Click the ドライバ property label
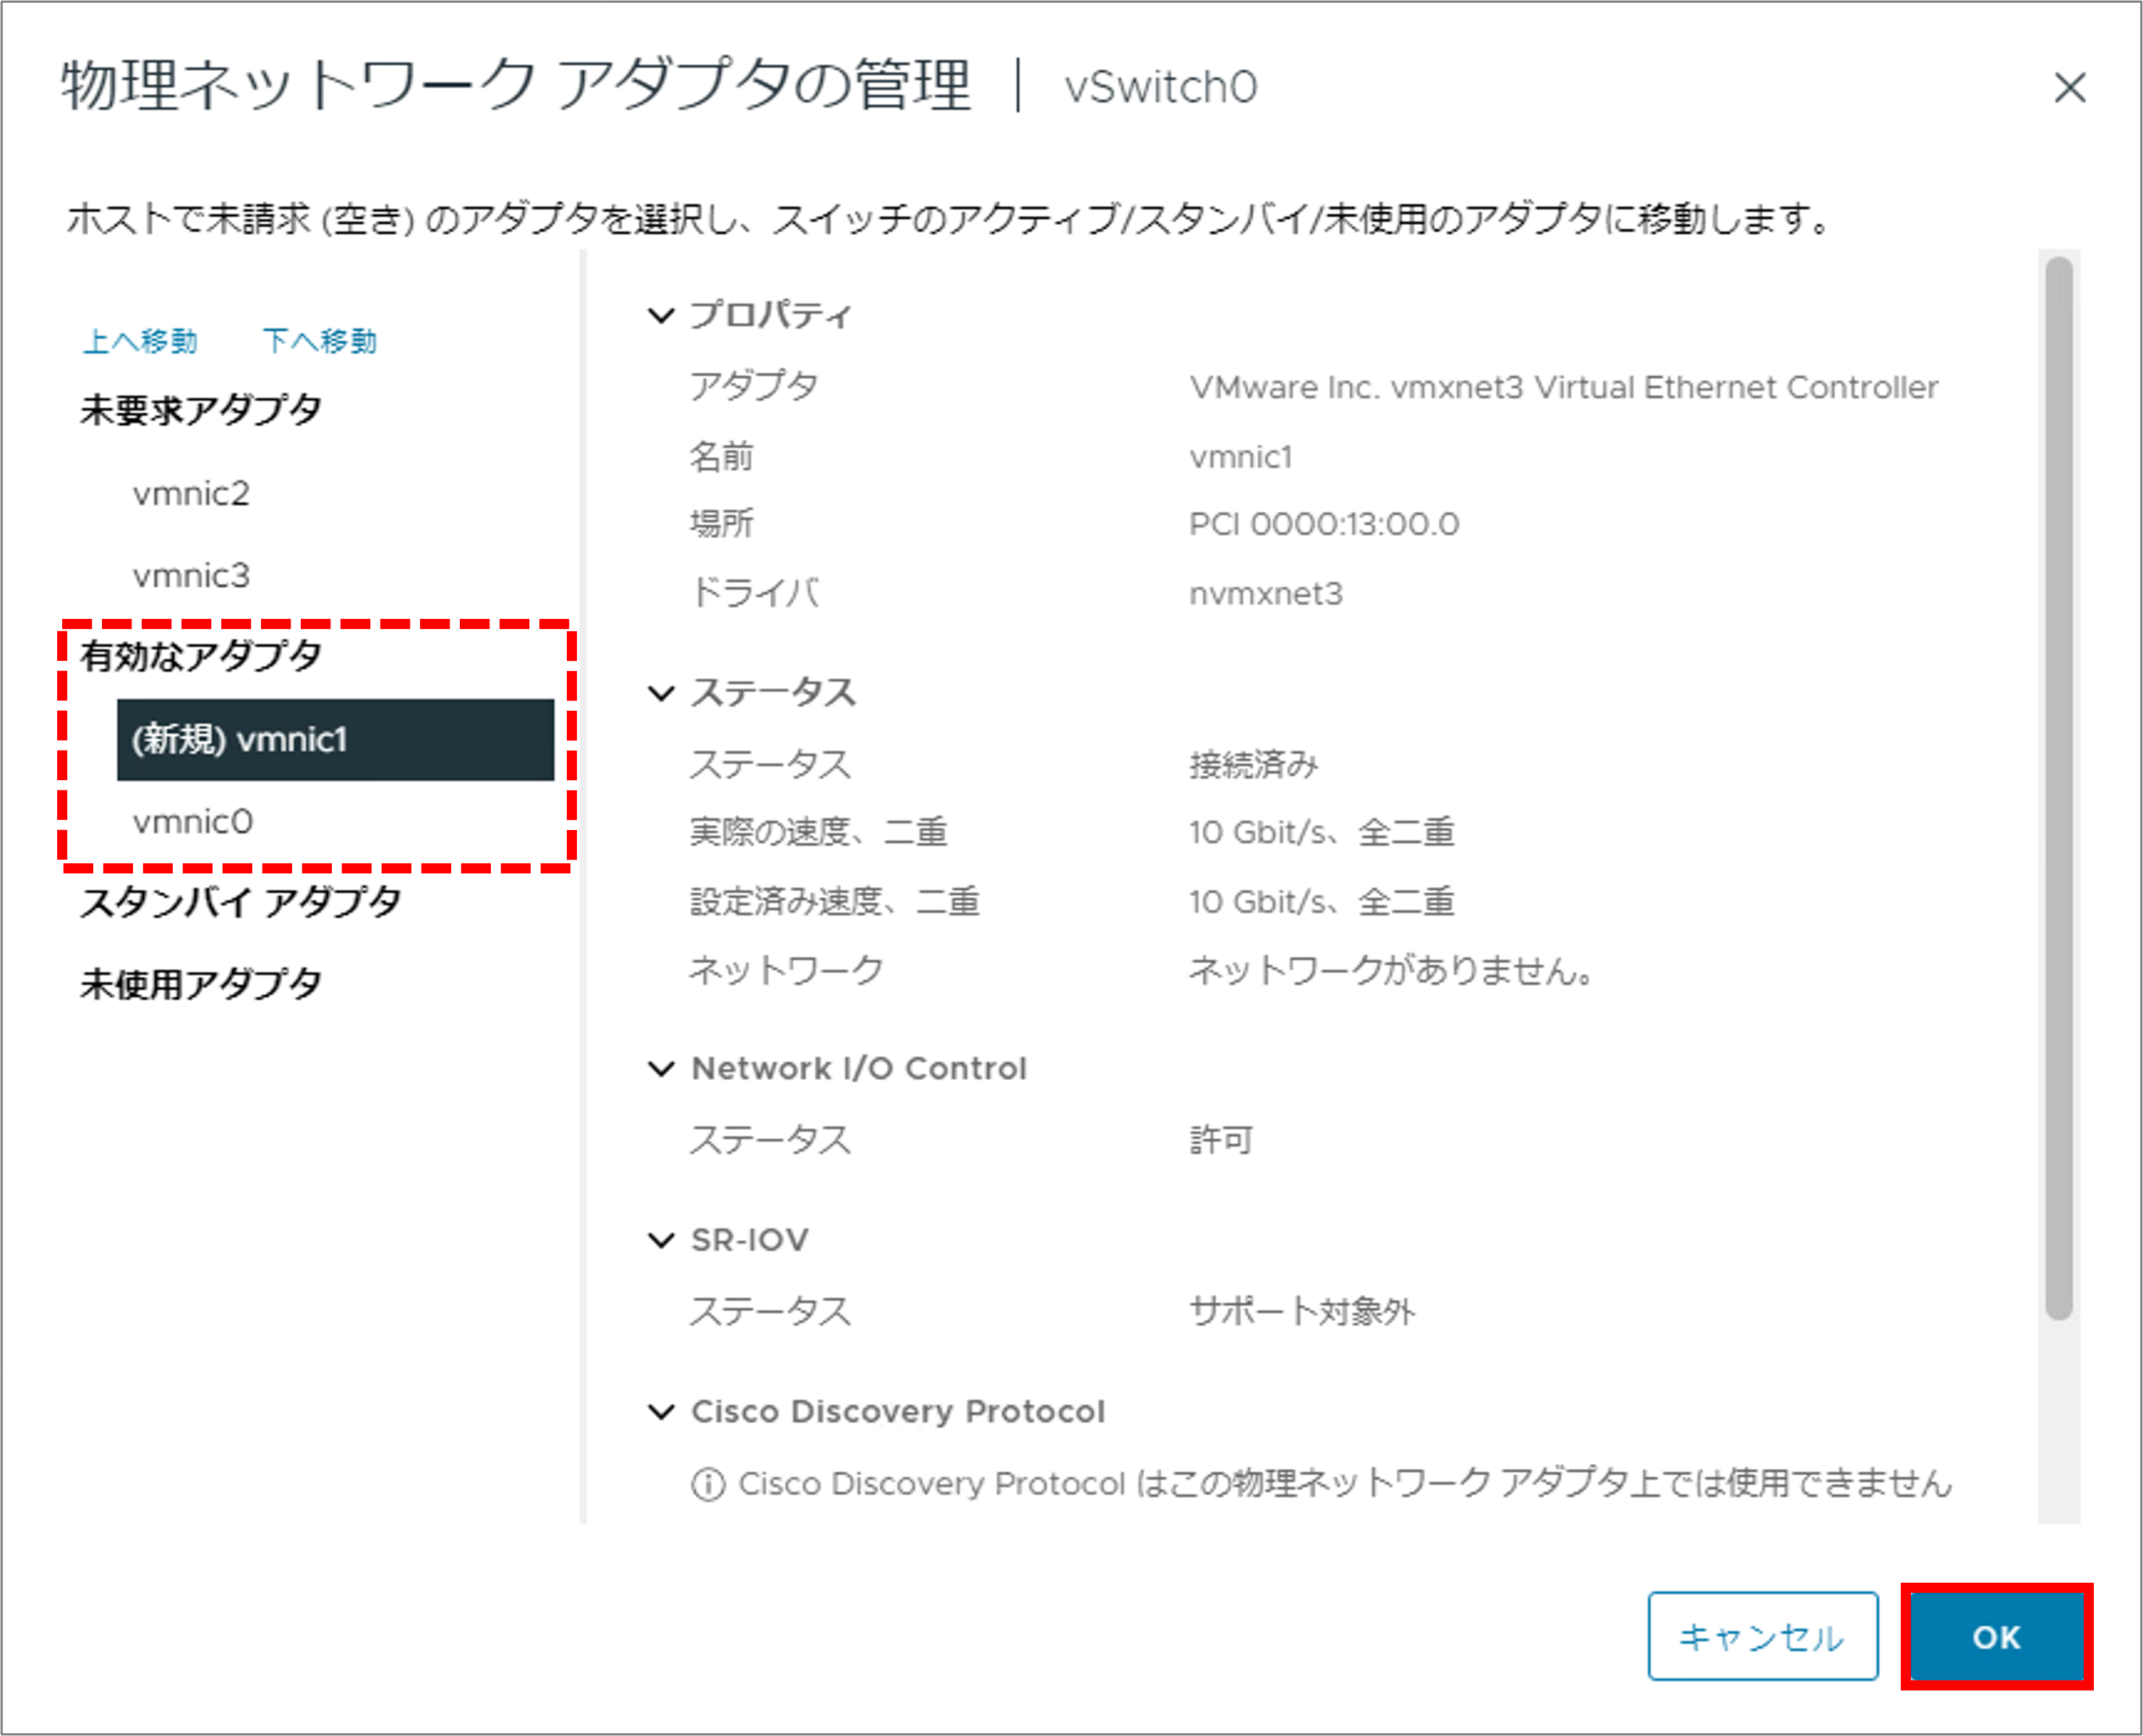 point(754,593)
